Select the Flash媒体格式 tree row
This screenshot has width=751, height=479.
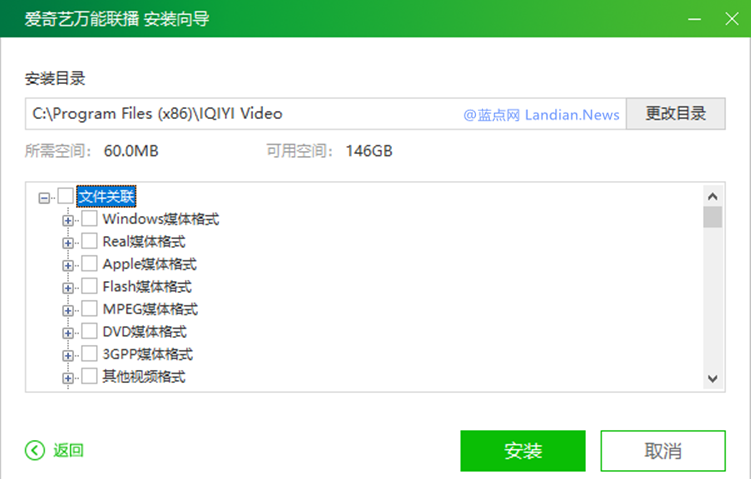pyautogui.click(x=147, y=286)
